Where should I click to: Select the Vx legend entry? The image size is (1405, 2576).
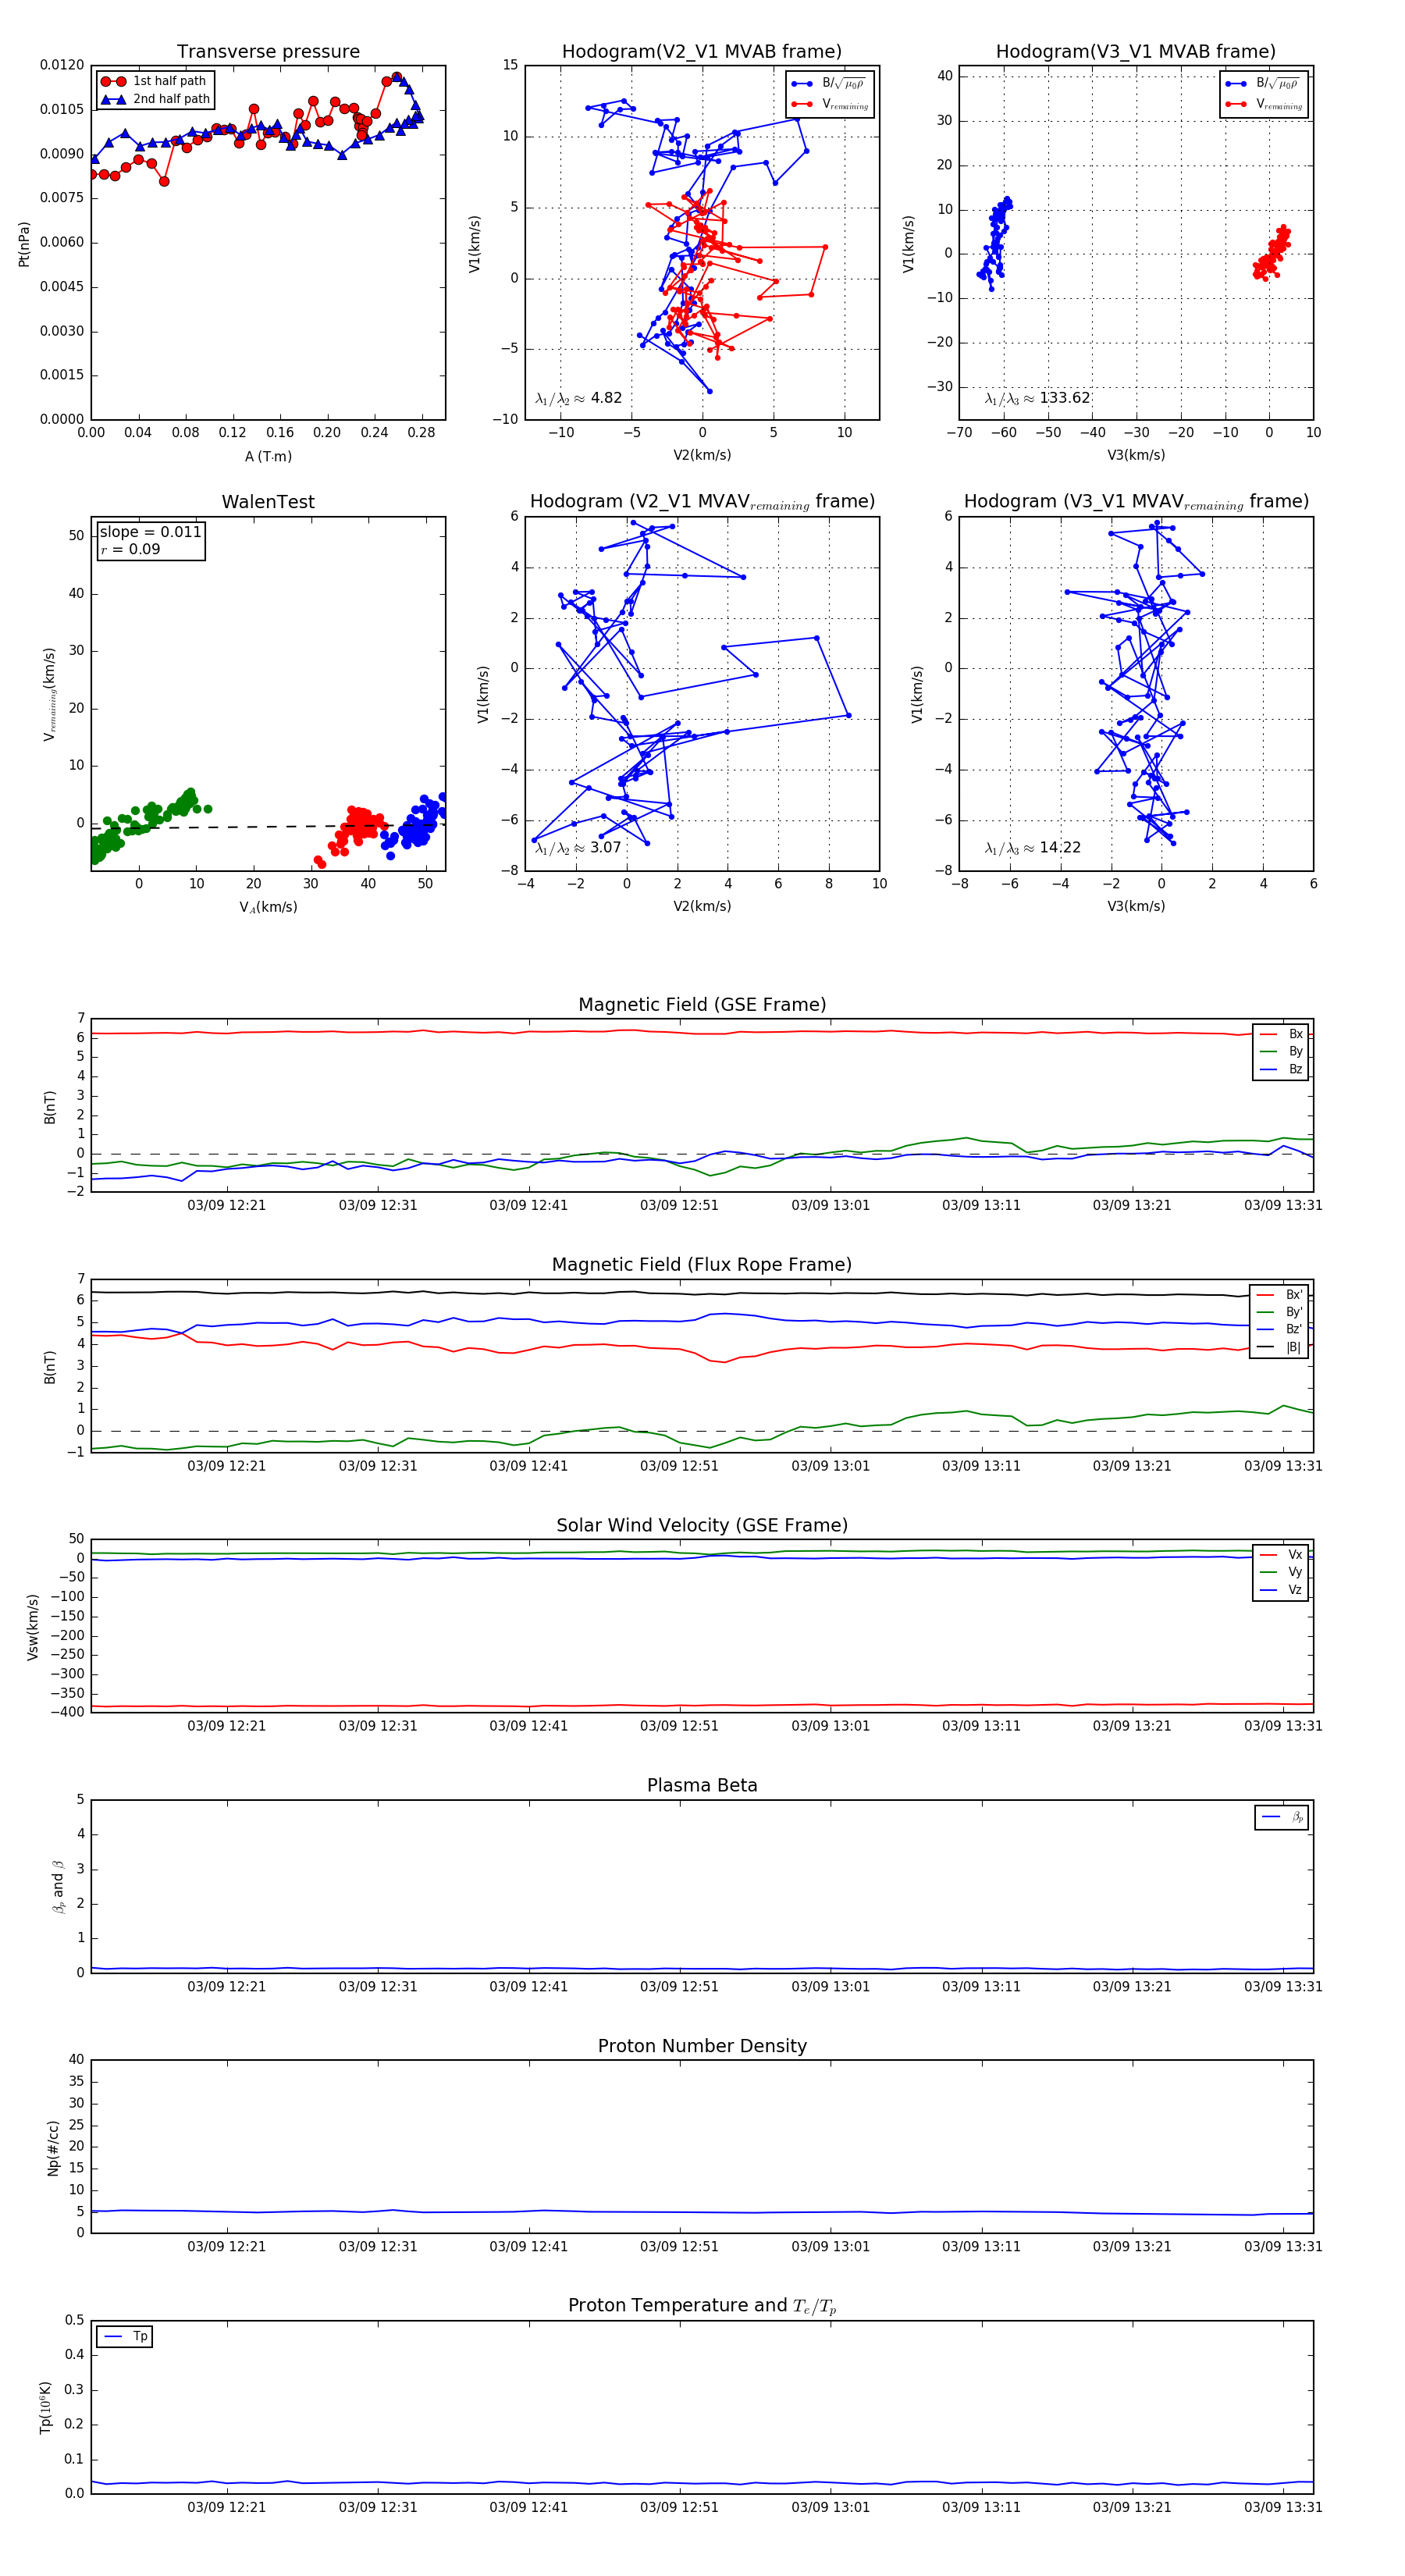click(x=1282, y=1554)
